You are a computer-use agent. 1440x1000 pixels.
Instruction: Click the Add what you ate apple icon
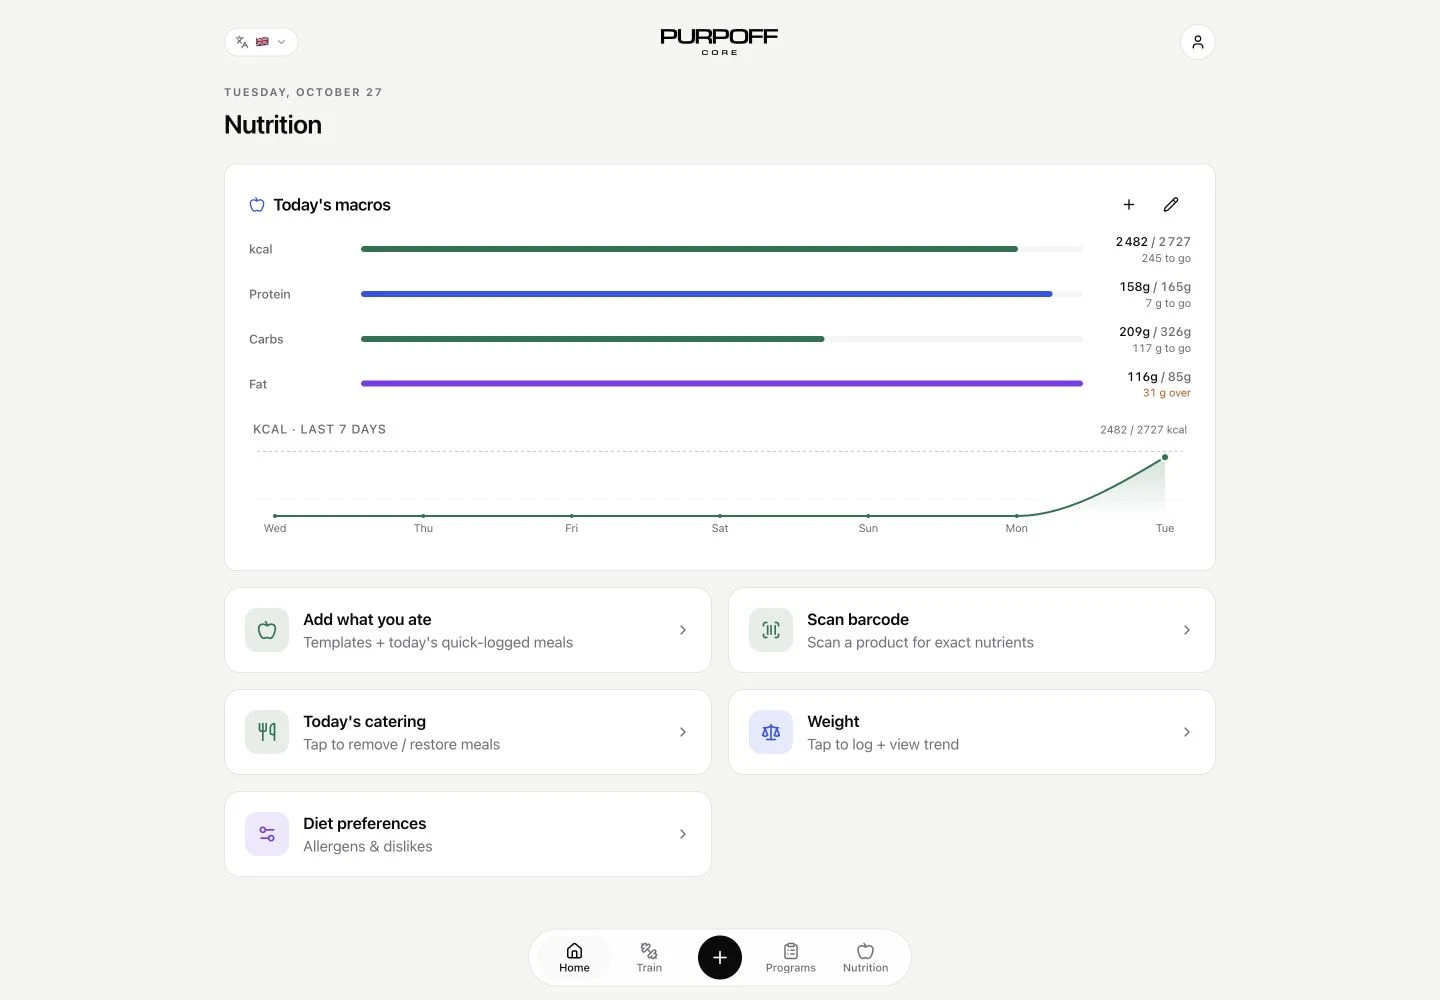click(x=267, y=630)
